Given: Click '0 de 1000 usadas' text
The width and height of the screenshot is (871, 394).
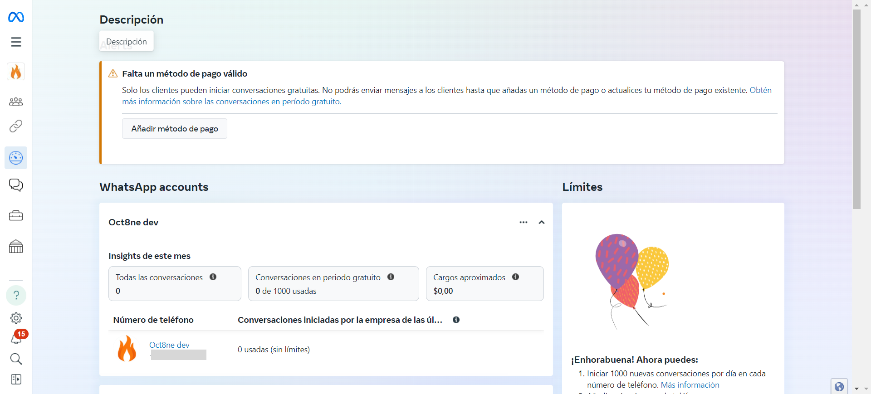Looking at the screenshot, I should 286,291.
